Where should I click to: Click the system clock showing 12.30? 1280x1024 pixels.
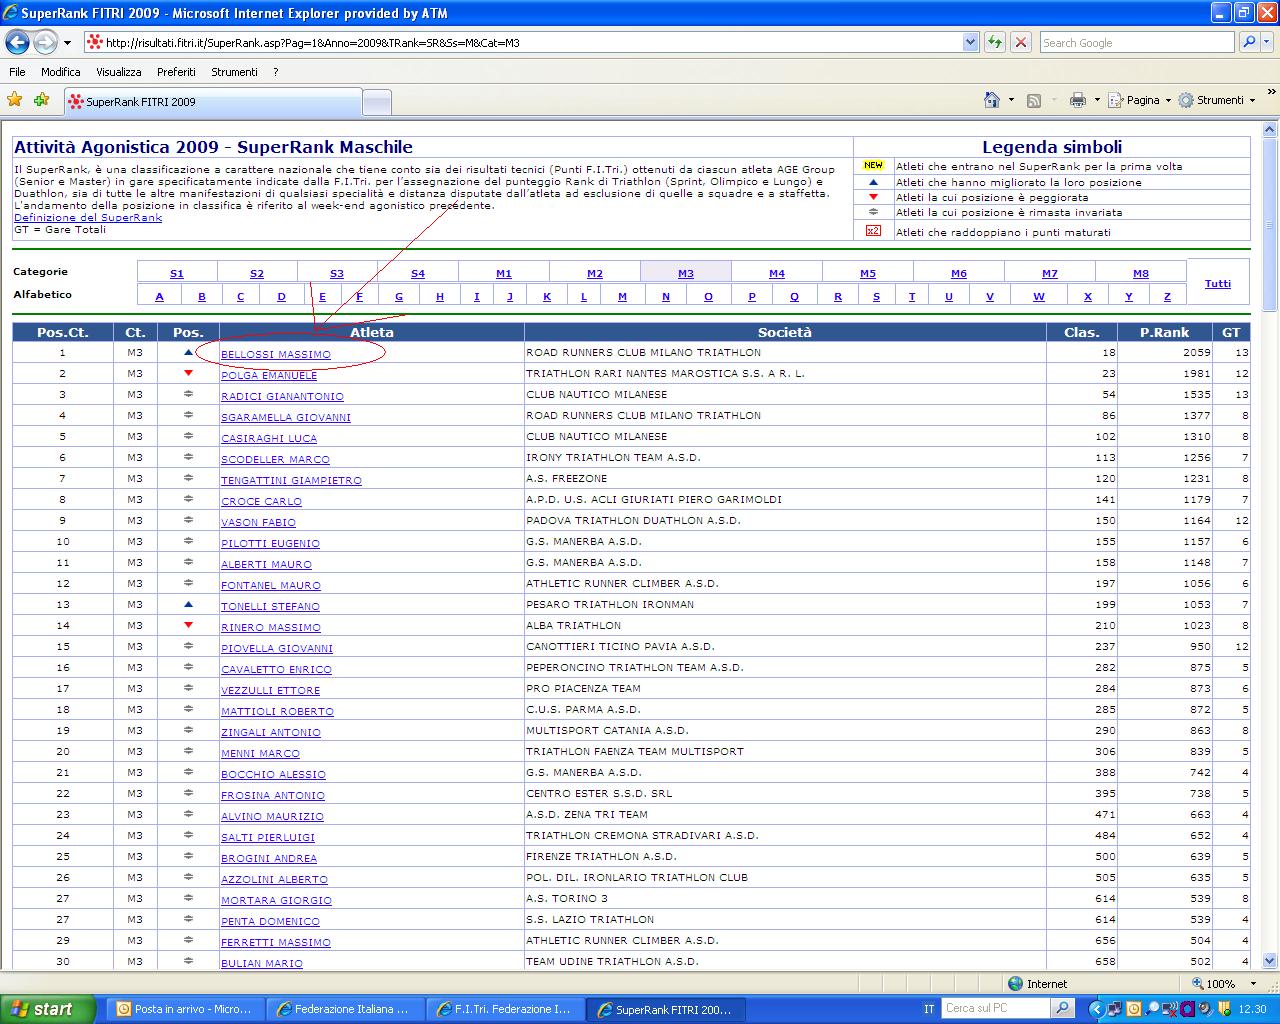pyautogui.click(x=1253, y=1009)
